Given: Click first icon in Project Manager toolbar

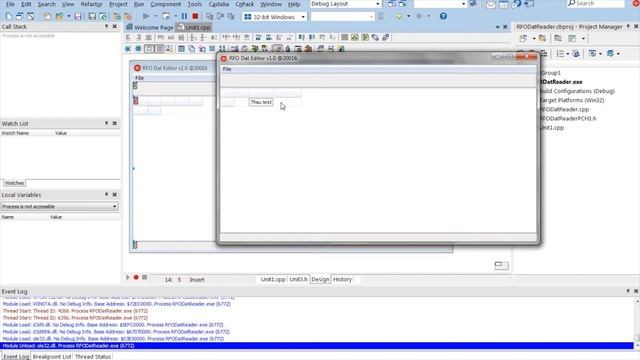Looking at the screenshot, I should click(x=523, y=38).
